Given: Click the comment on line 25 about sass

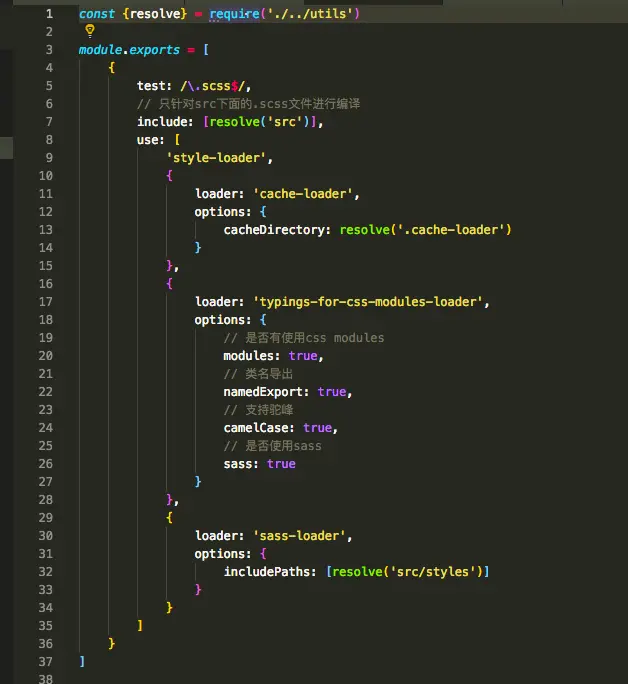Looking at the screenshot, I should (273, 446).
